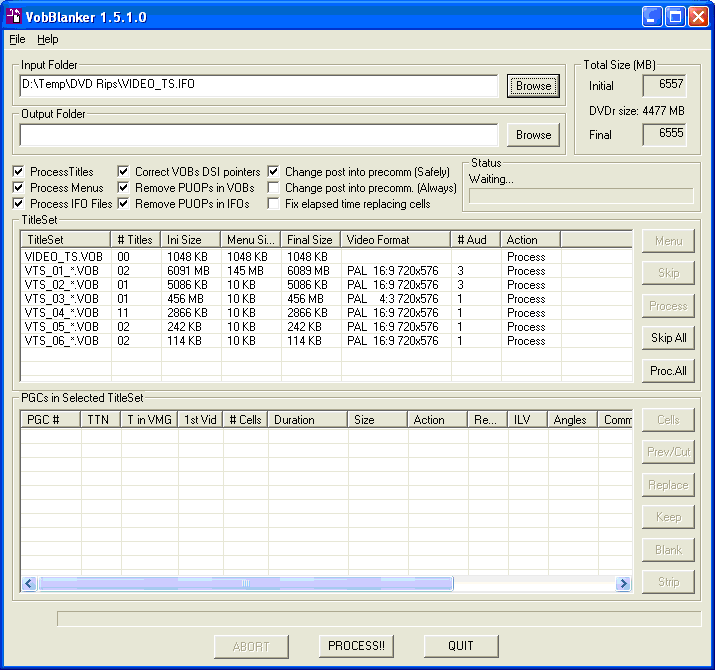Click the PGC # column header
This screenshot has height=670, width=715.
tap(51, 420)
